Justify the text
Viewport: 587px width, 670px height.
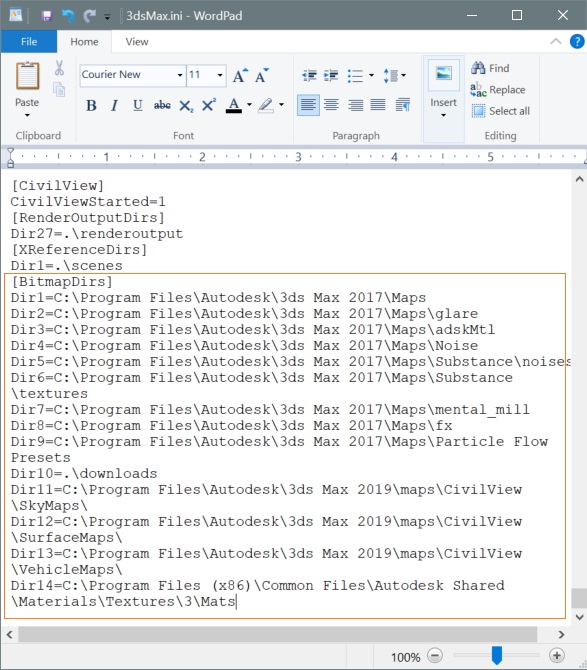(x=378, y=105)
